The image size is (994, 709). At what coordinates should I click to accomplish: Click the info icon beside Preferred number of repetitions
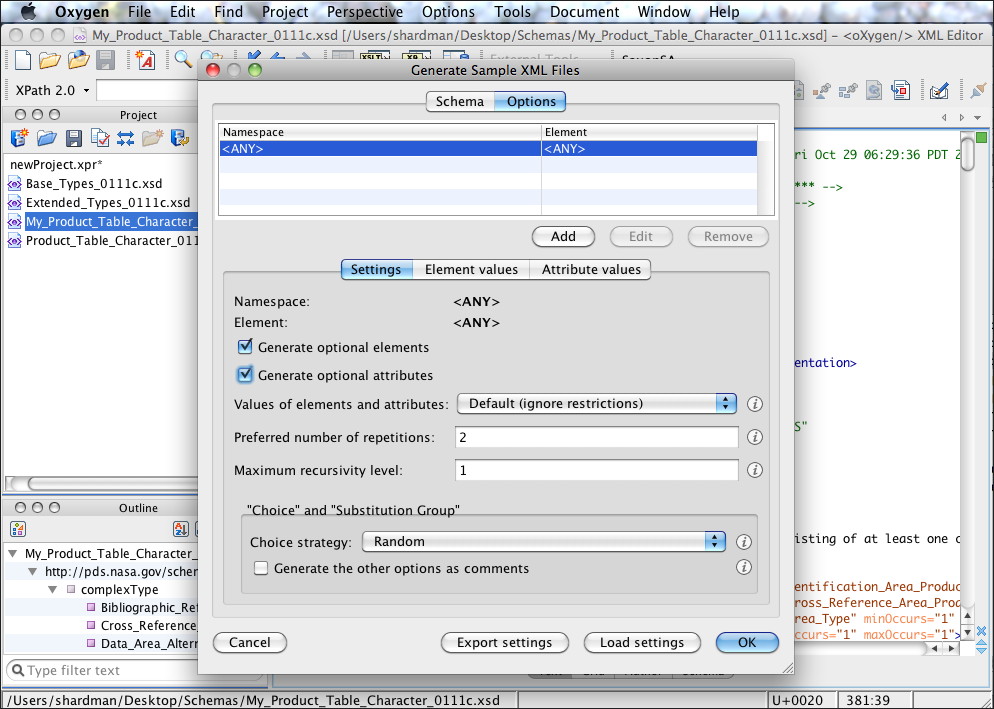754,437
